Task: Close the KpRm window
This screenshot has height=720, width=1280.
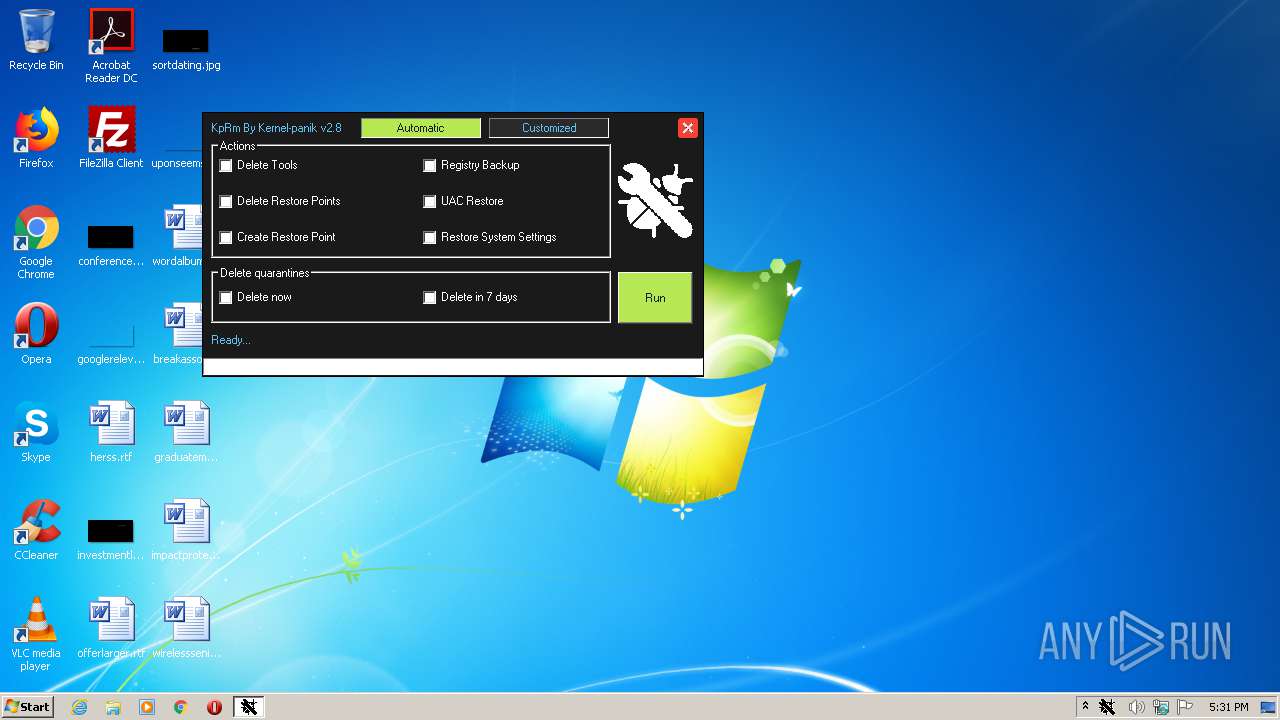Action: (687, 128)
